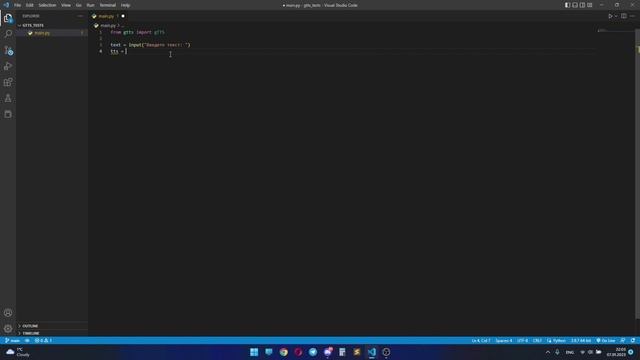
Task: Click the Visual Studio Code taskbar icon
Action: pos(371,352)
